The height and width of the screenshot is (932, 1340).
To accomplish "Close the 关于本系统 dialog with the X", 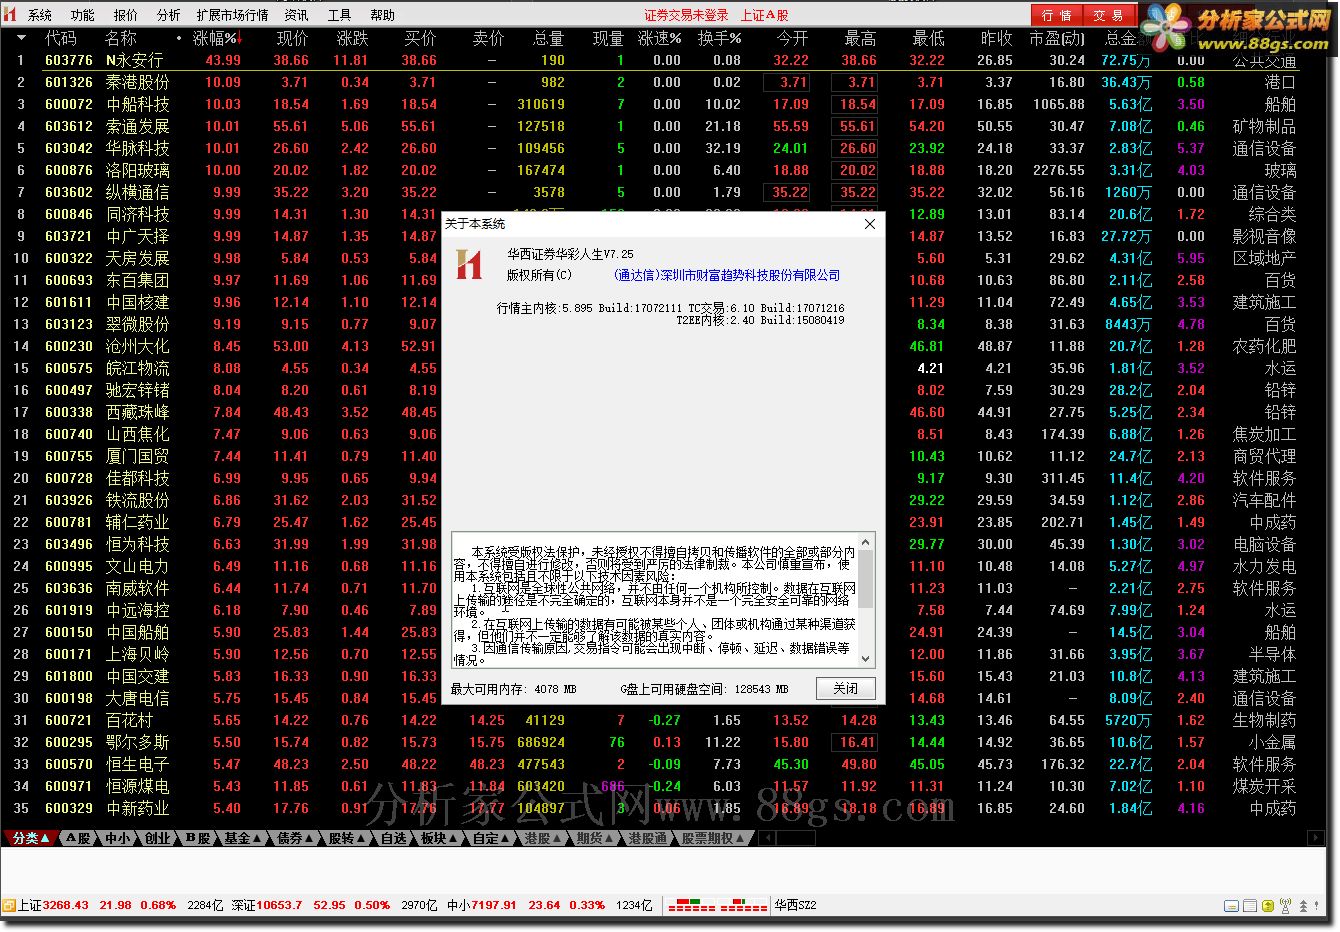I will pos(870,224).
